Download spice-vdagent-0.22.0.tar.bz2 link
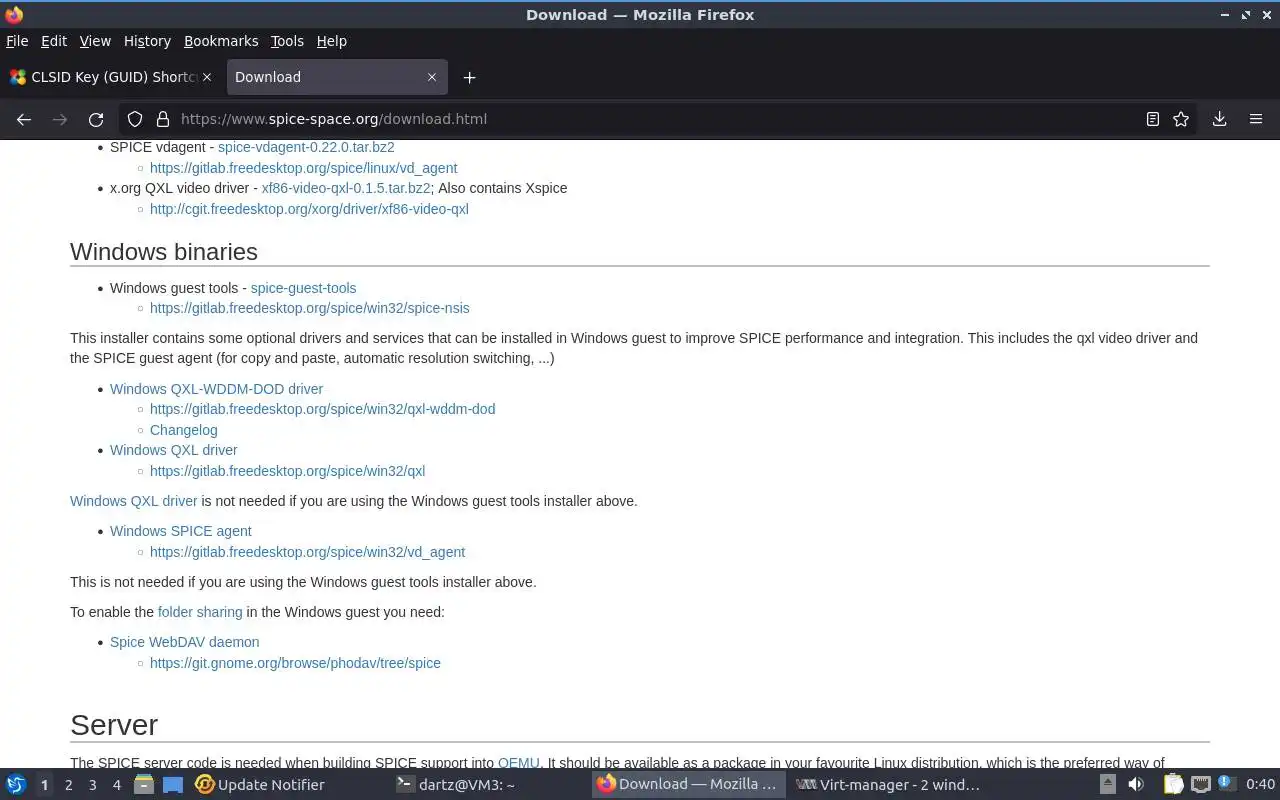Image resolution: width=1280 pixels, height=800 pixels. [x=306, y=147]
